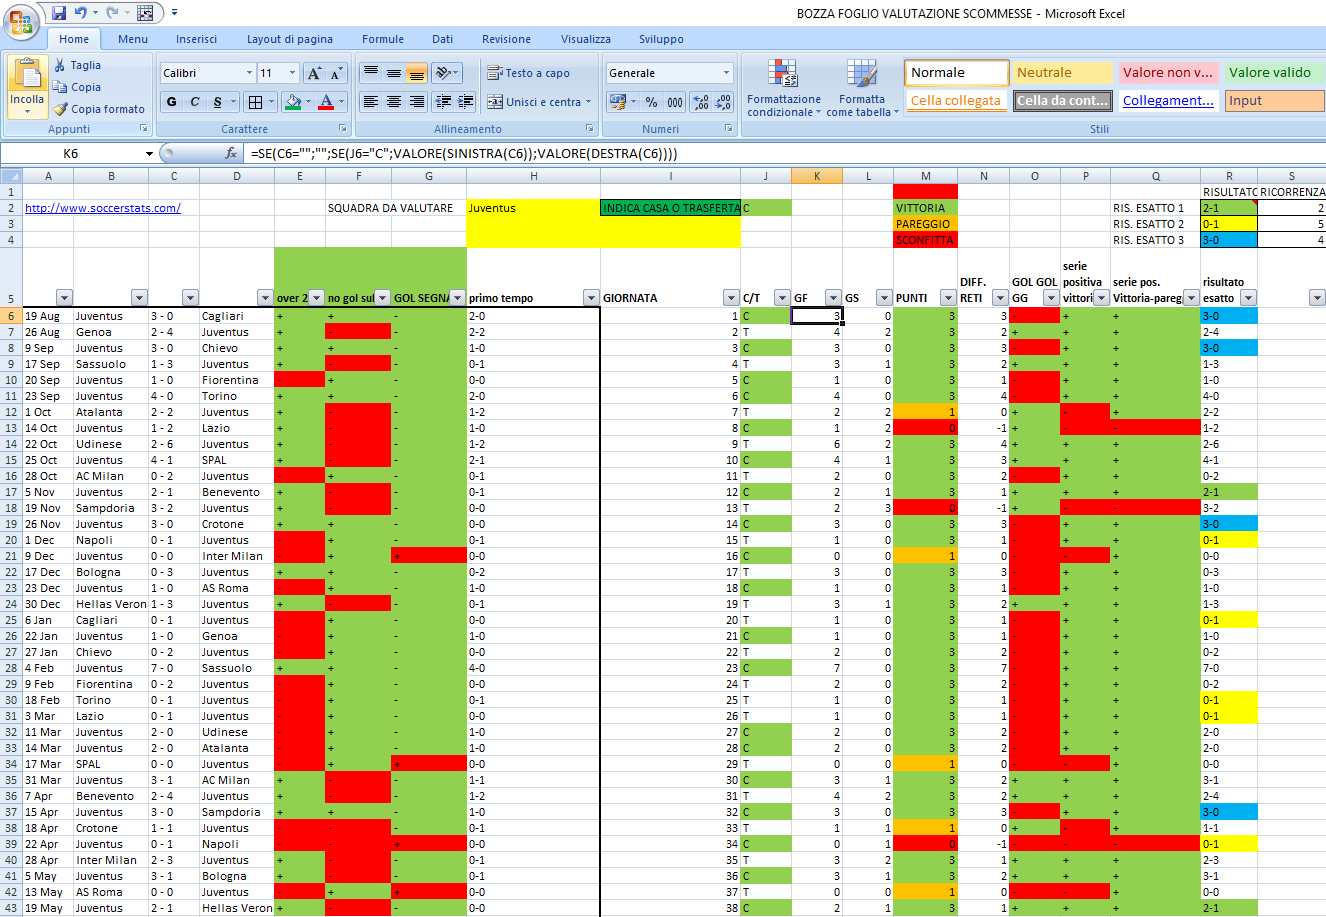Open Formatta come tabella gallery
Image resolution: width=1326 pixels, height=917 pixels.
[x=862, y=88]
